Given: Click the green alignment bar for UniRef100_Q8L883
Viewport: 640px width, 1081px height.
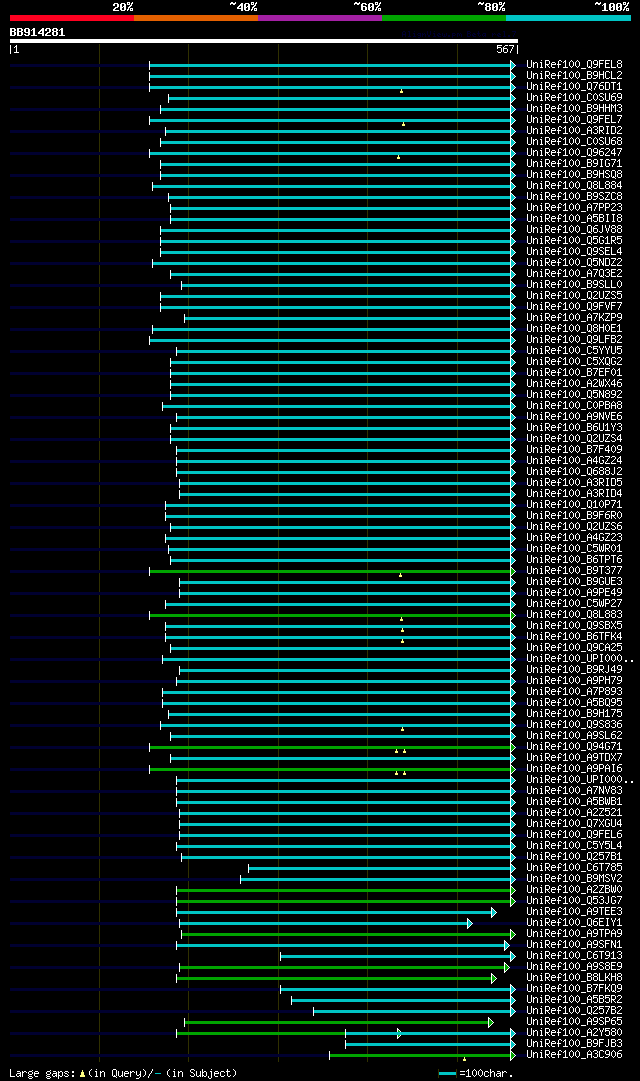Looking at the screenshot, I should click(x=331, y=616).
